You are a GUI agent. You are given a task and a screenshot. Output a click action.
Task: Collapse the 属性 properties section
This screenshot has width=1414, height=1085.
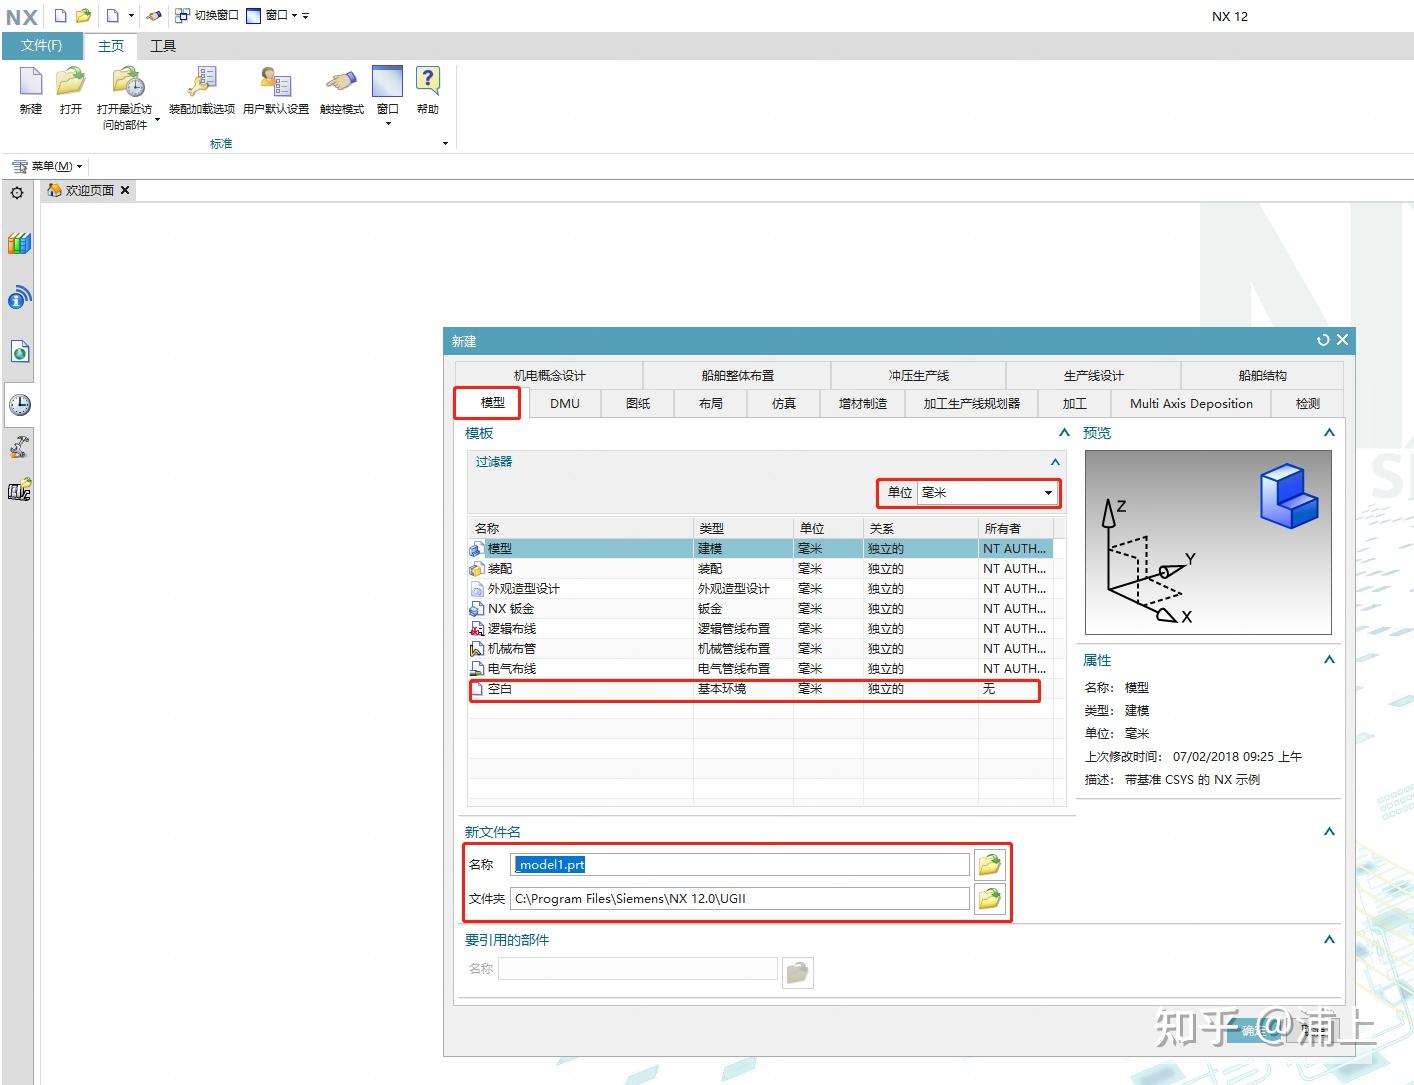(x=1329, y=660)
